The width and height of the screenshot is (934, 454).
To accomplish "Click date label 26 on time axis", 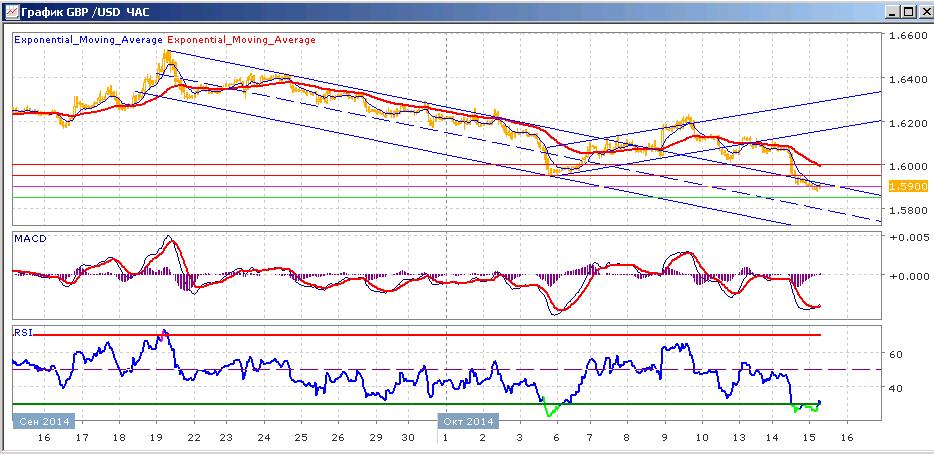I will (337, 438).
